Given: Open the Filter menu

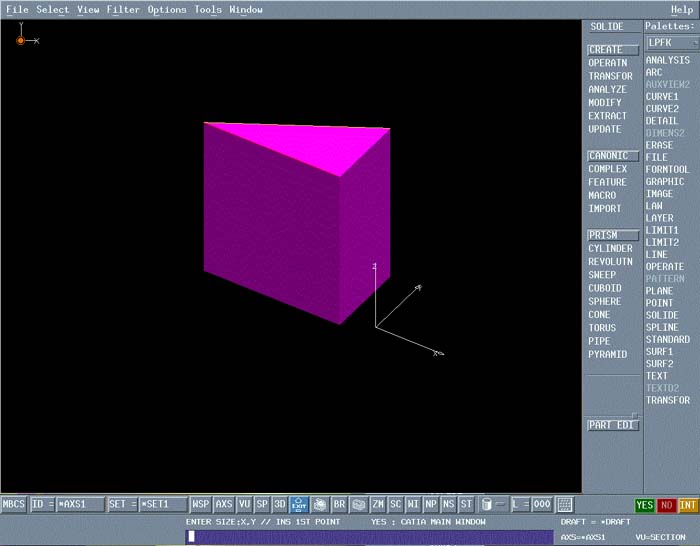Looking at the screenshot, I should click(123, 10).
